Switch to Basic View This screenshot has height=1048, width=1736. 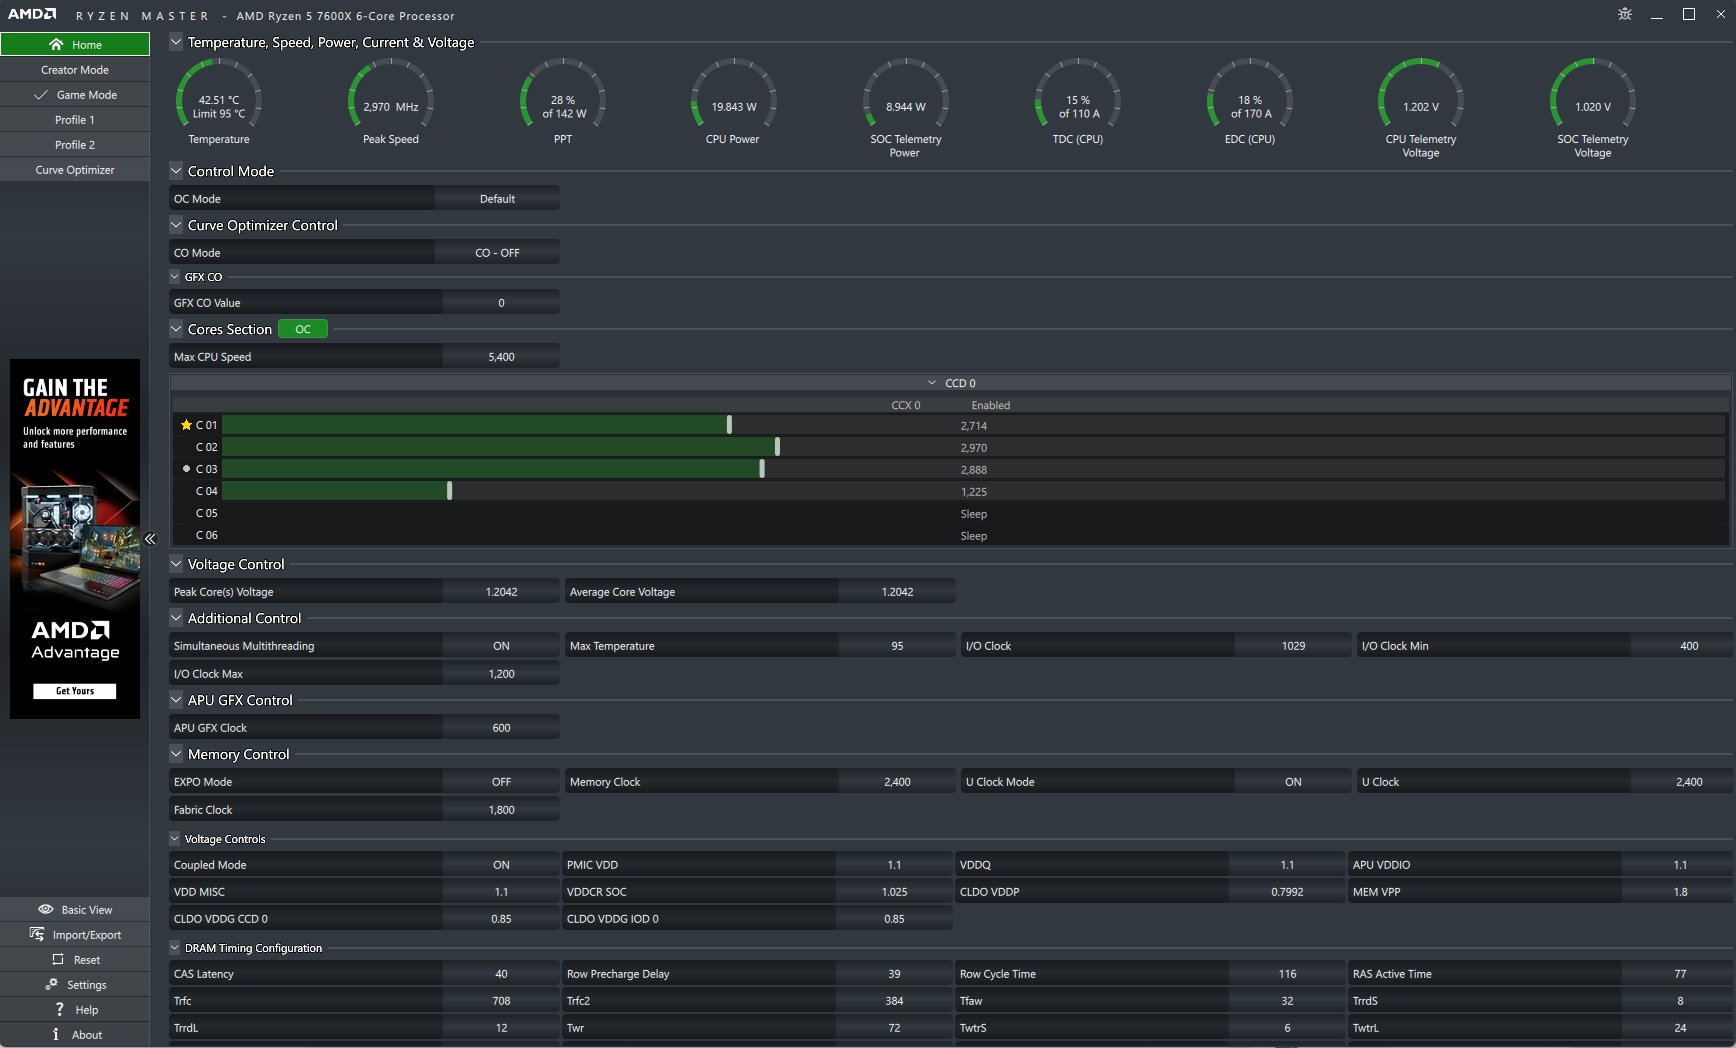coord(75,909)
